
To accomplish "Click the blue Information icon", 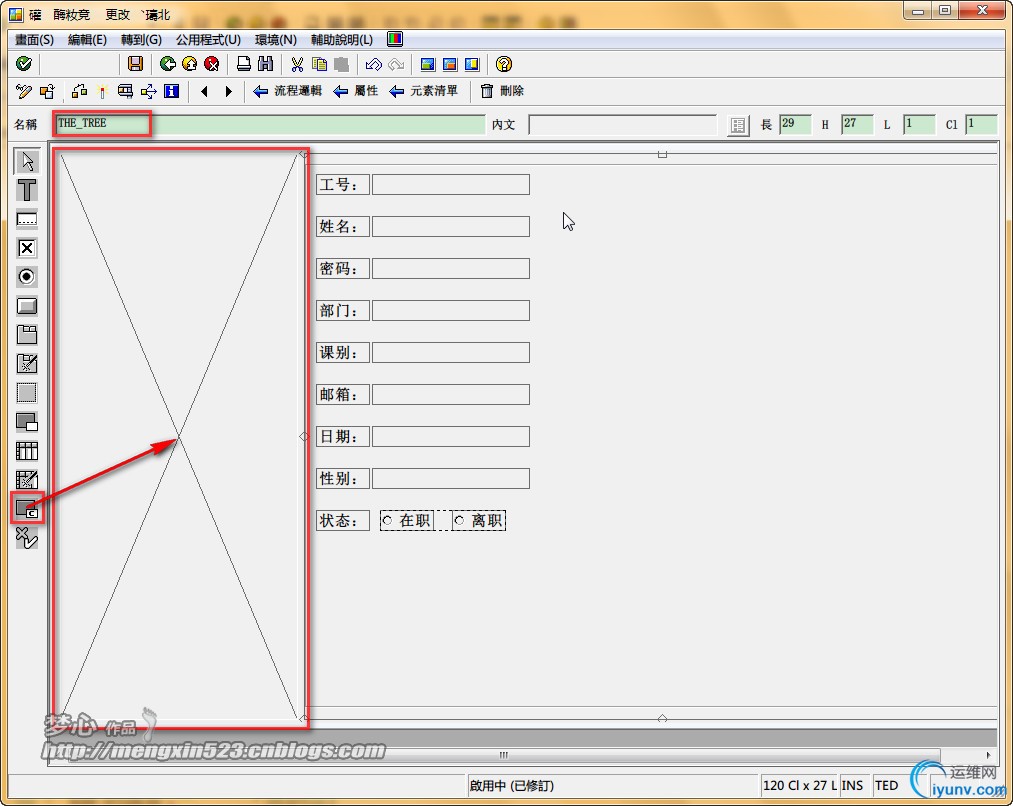I will [x=171, y=91].
